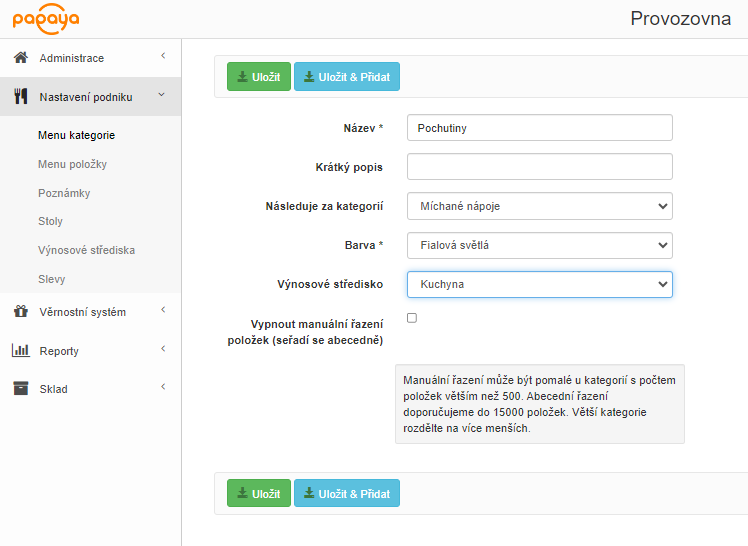Click the Název text field

(x=539, y=128)
